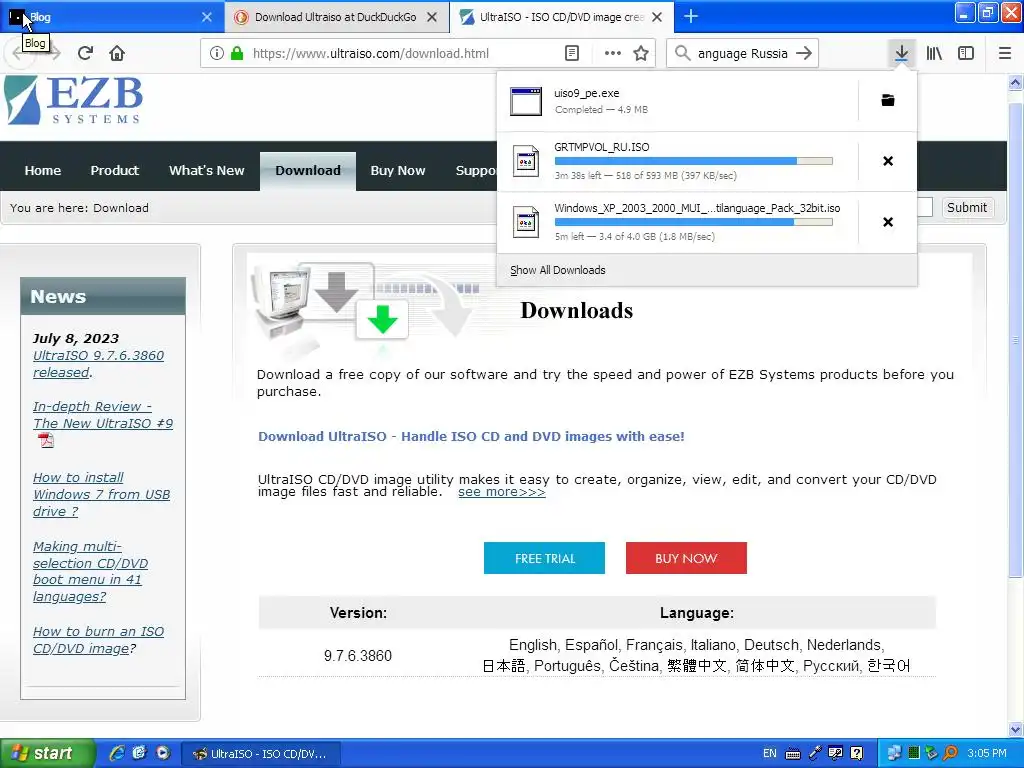Toggle reader view icon in address bar
The image size is (1024, 768).
[571, 54]
